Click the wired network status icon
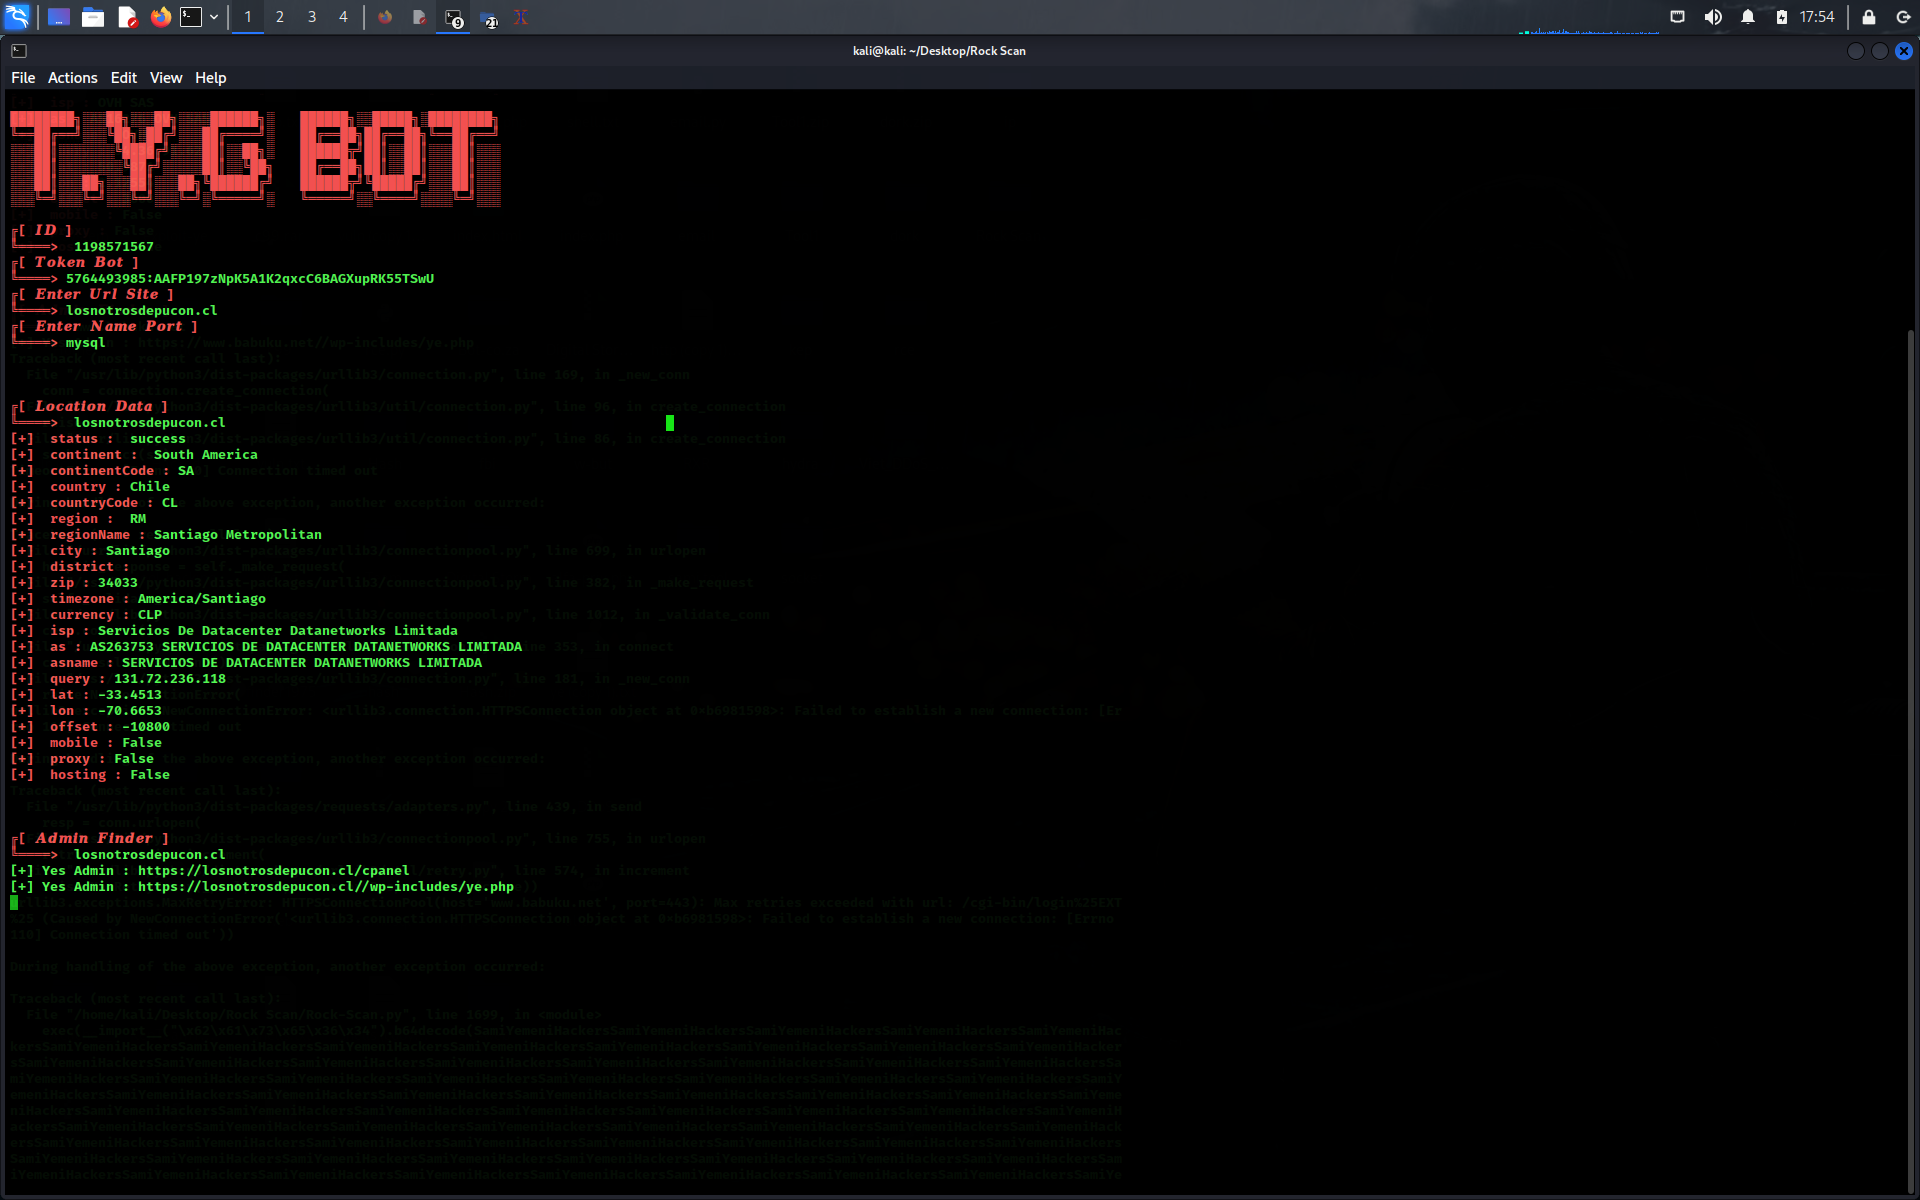Image resolution: width=1920 pixels, height=1200 pixels. 1677,17
